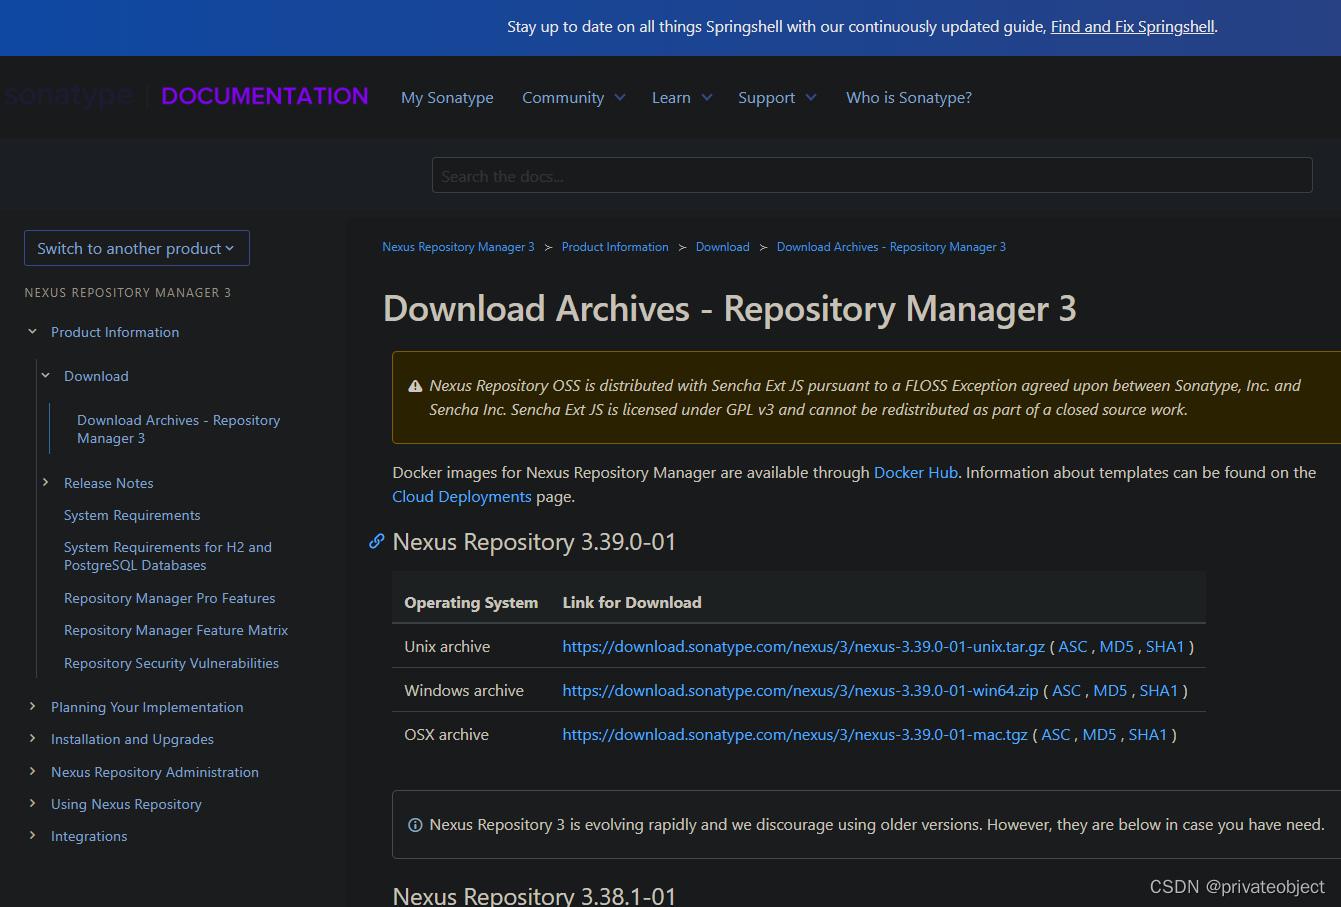Viewport: 1341px width, 907px height.
Task: Open the Support dropdown menu
Action: [x=777, y=97]
